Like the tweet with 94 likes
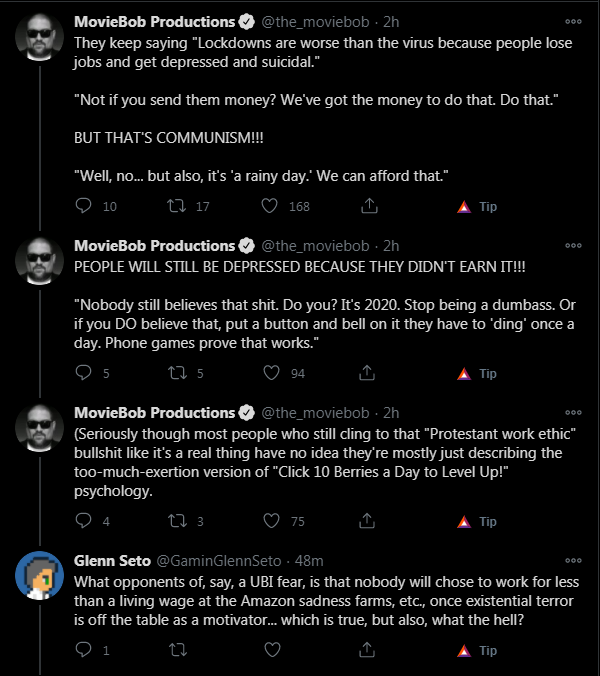 tap(272, 372)
